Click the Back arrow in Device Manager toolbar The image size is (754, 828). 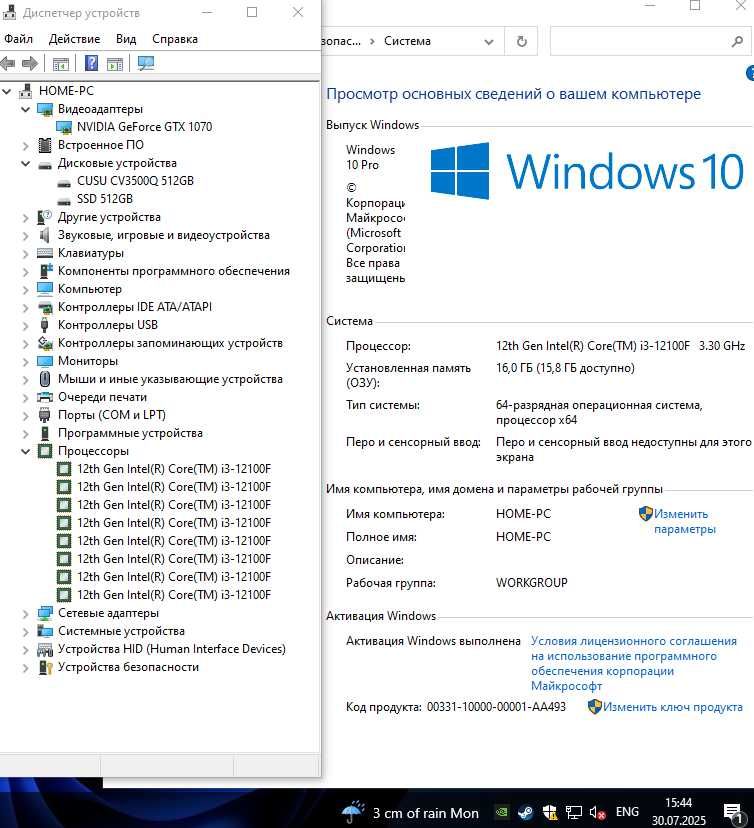coord(7,64)
